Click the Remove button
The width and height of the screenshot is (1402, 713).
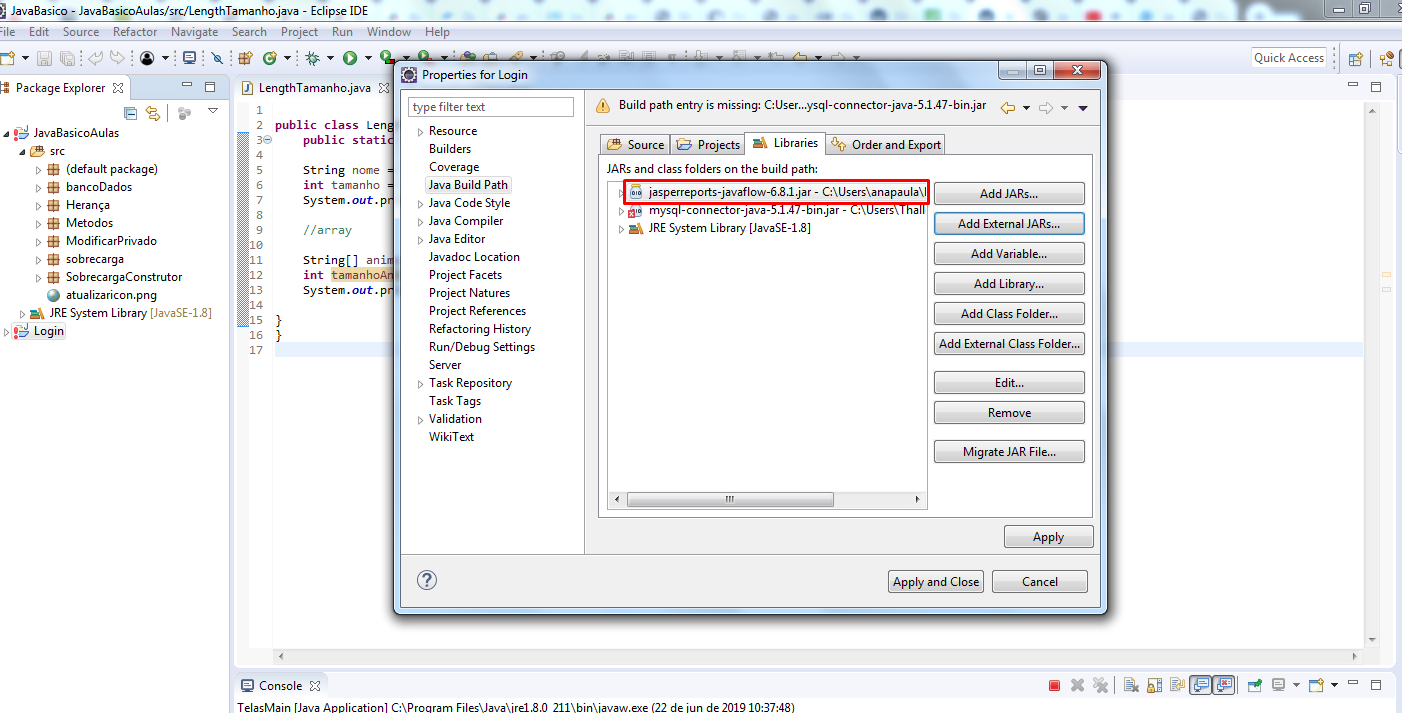pos(1009,413)
